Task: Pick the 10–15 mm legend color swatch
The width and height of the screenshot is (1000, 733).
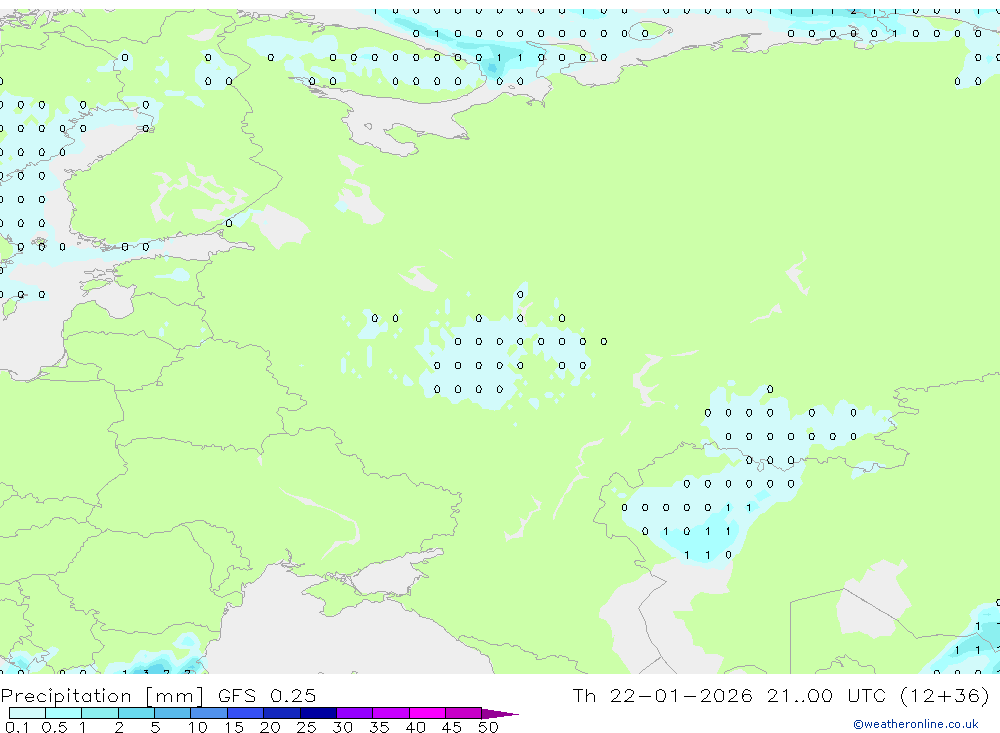Action: pos(209,713)
